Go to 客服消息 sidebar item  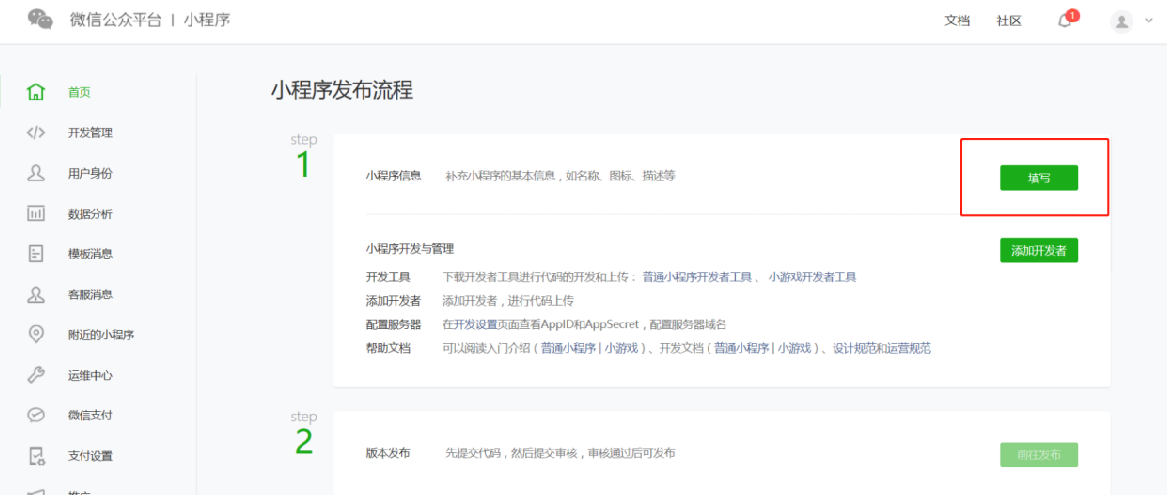pos(90,294)
